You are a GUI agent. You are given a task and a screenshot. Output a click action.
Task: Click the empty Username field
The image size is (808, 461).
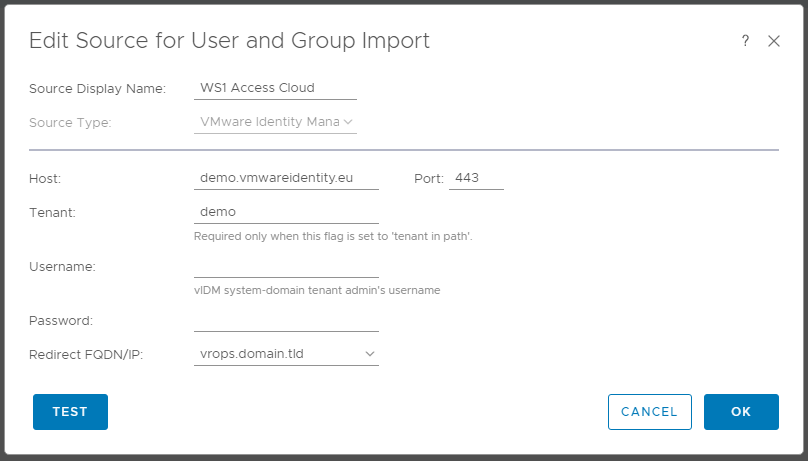[x=286, y=267]
